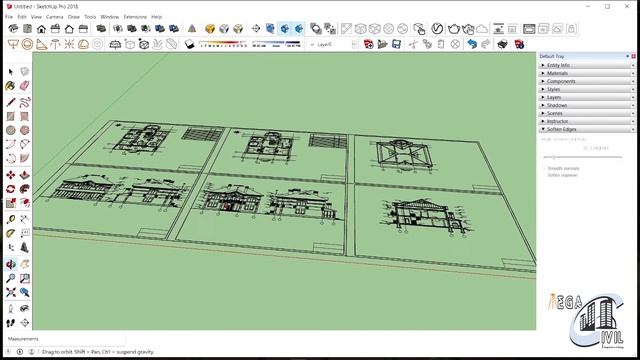Select the Protractor tool
This screenshot has width=640, height=360.
(x=11, y=233)
